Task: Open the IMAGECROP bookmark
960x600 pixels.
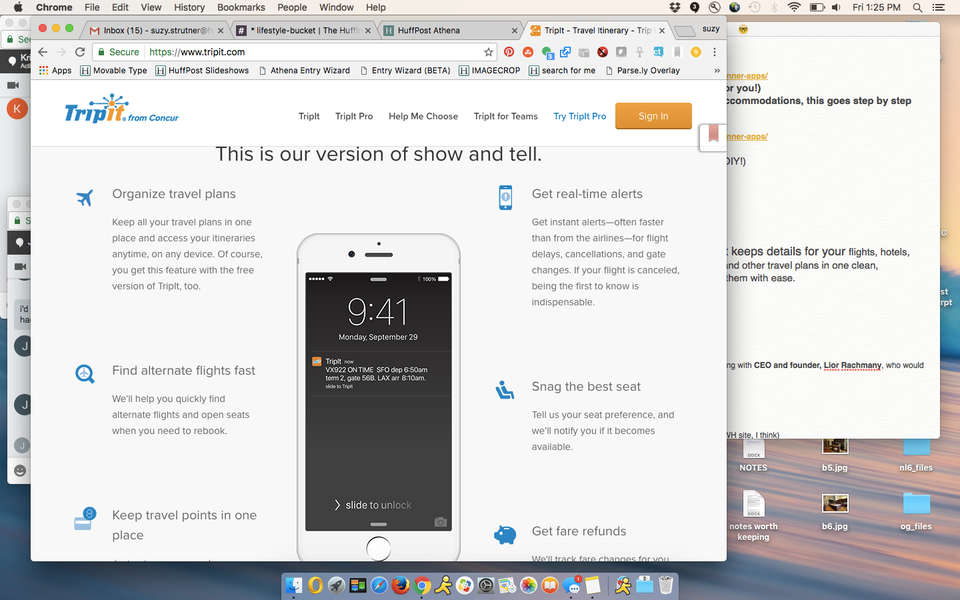Action: [x=490, y=70]
